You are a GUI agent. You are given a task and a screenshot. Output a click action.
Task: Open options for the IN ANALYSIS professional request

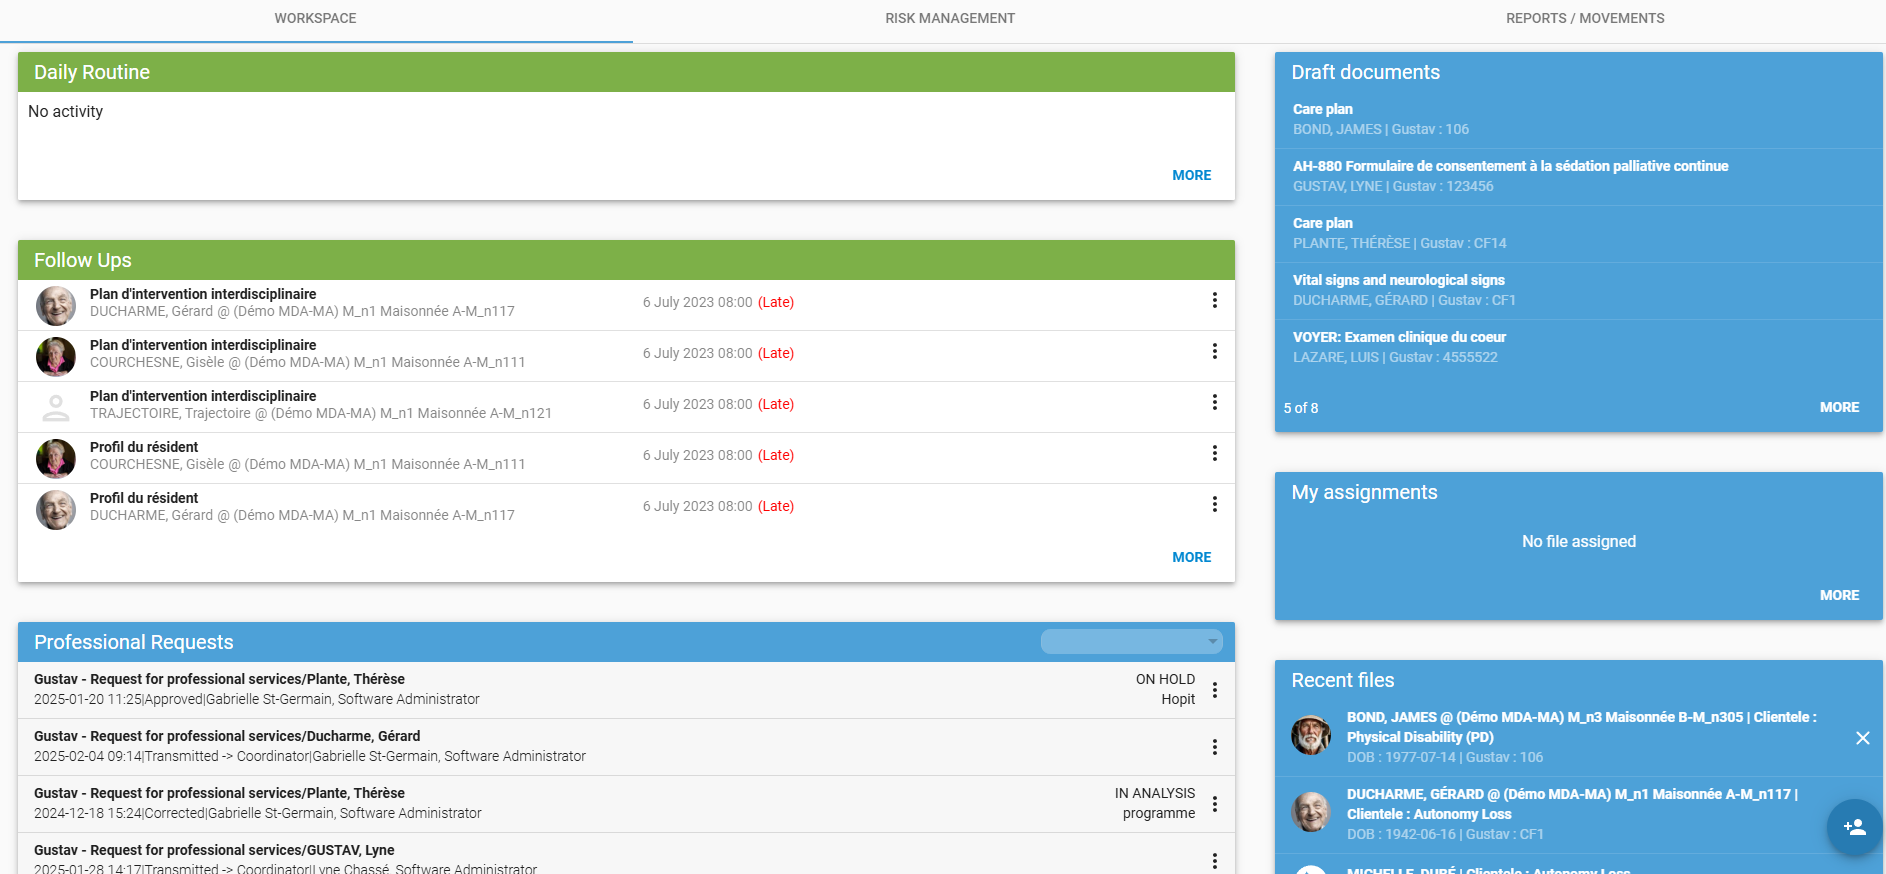click(1214, 804)
